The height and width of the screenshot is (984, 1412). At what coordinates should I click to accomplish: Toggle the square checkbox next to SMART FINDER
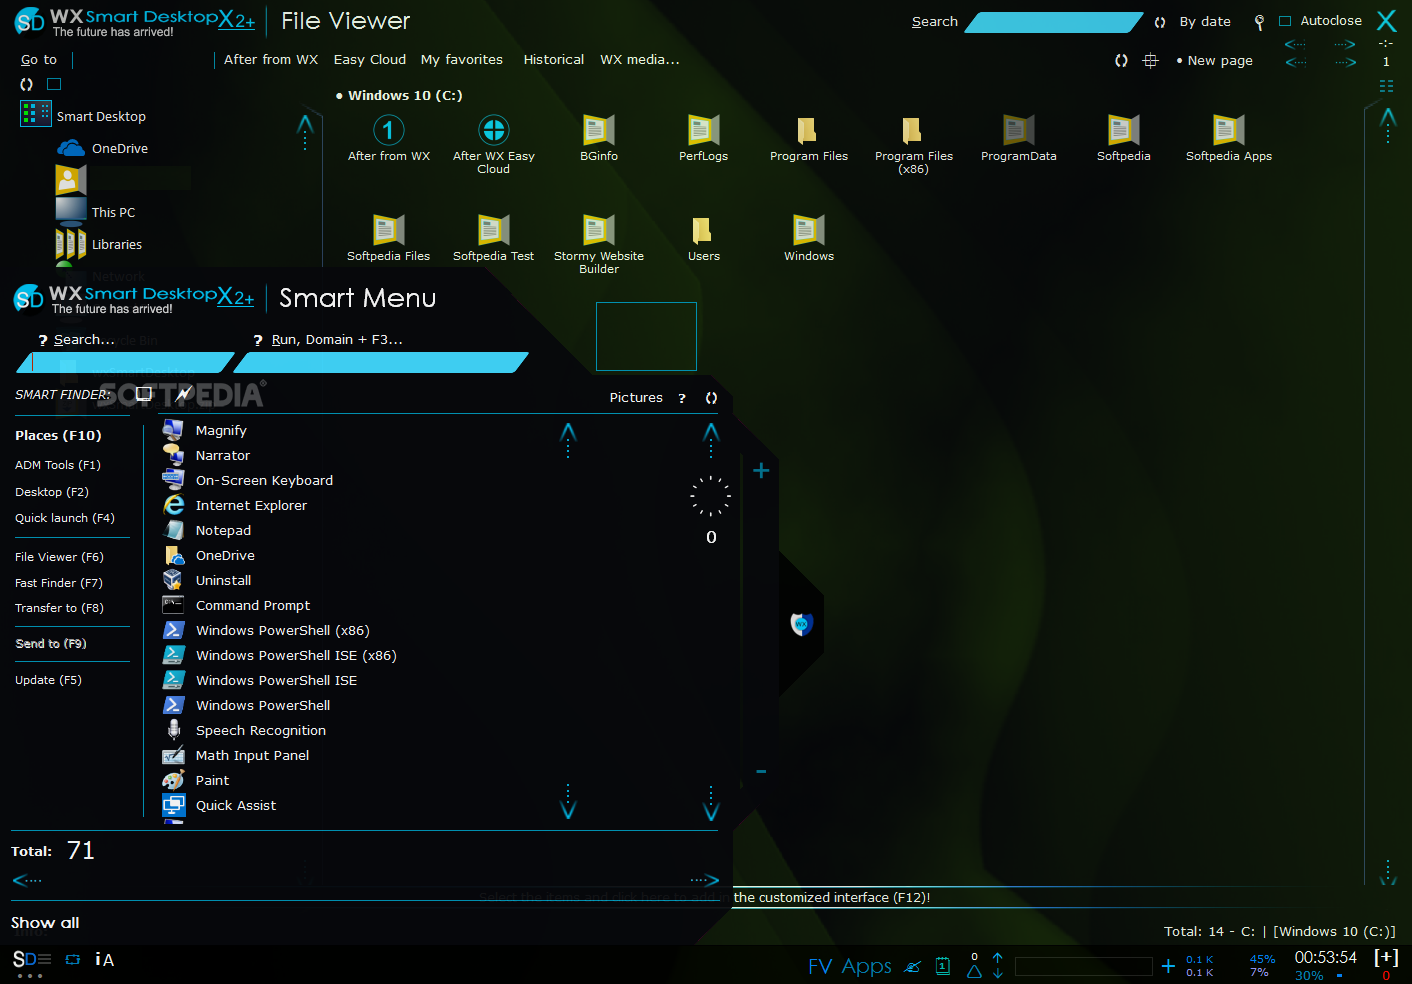point(144,394)
